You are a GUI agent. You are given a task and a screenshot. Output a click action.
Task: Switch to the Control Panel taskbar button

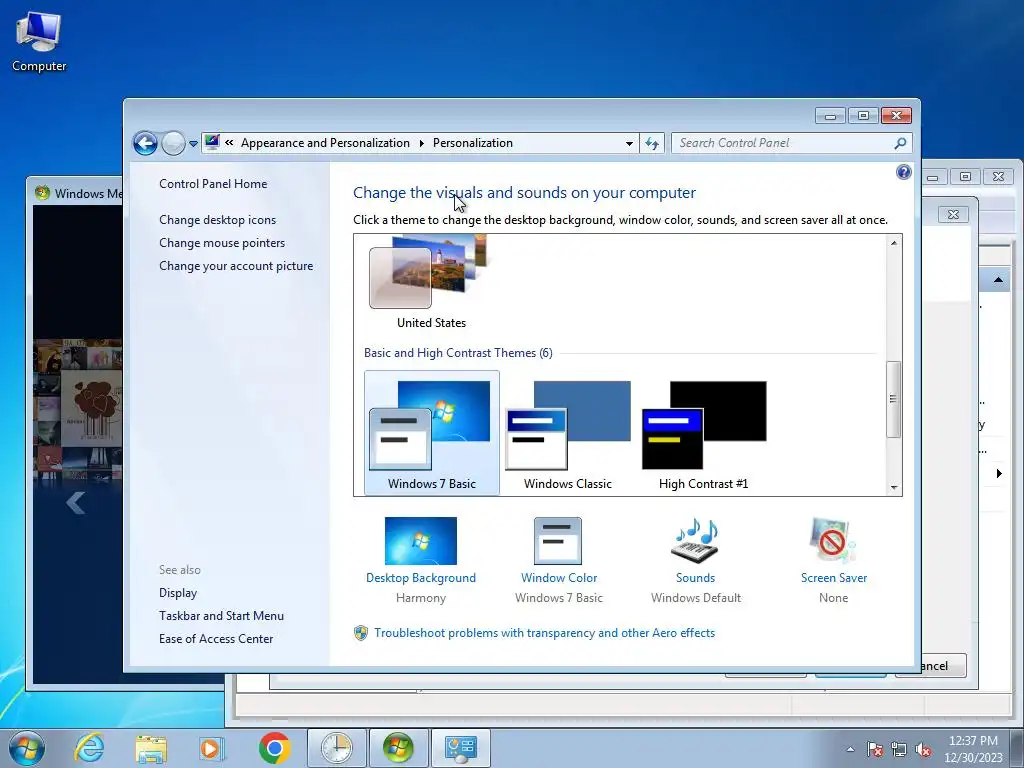click(x=461, y=748)
